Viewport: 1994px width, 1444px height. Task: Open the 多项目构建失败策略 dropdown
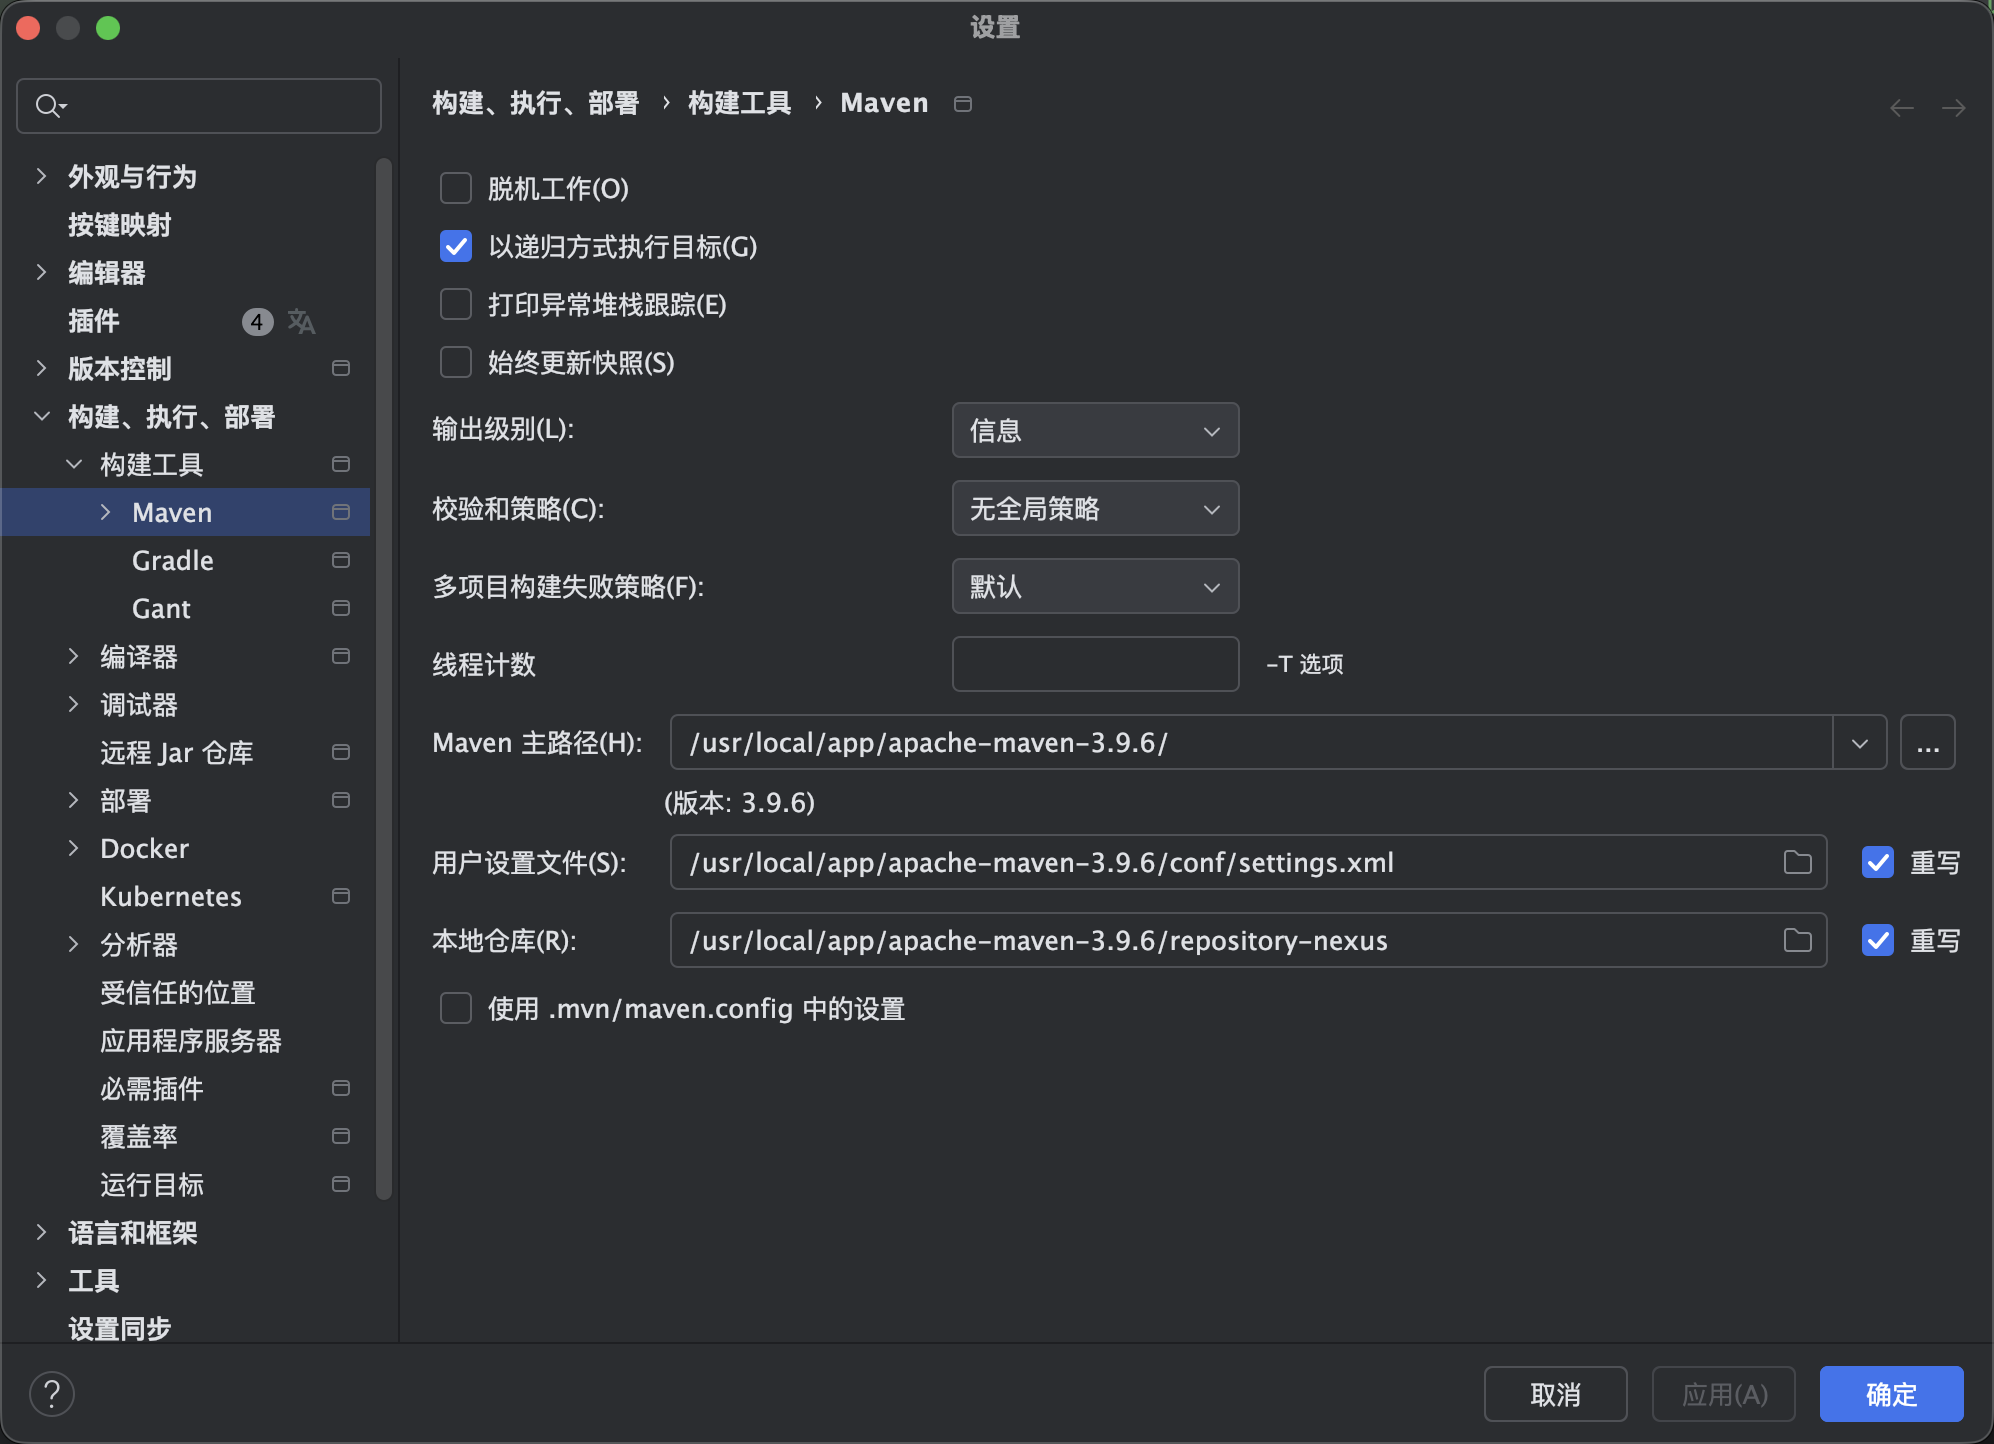point(1095,586)
